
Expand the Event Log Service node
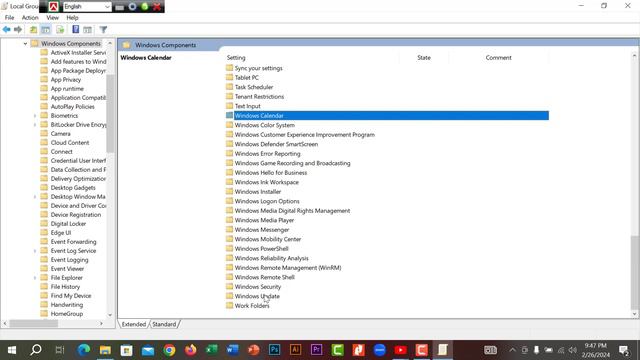coord(35,251)
